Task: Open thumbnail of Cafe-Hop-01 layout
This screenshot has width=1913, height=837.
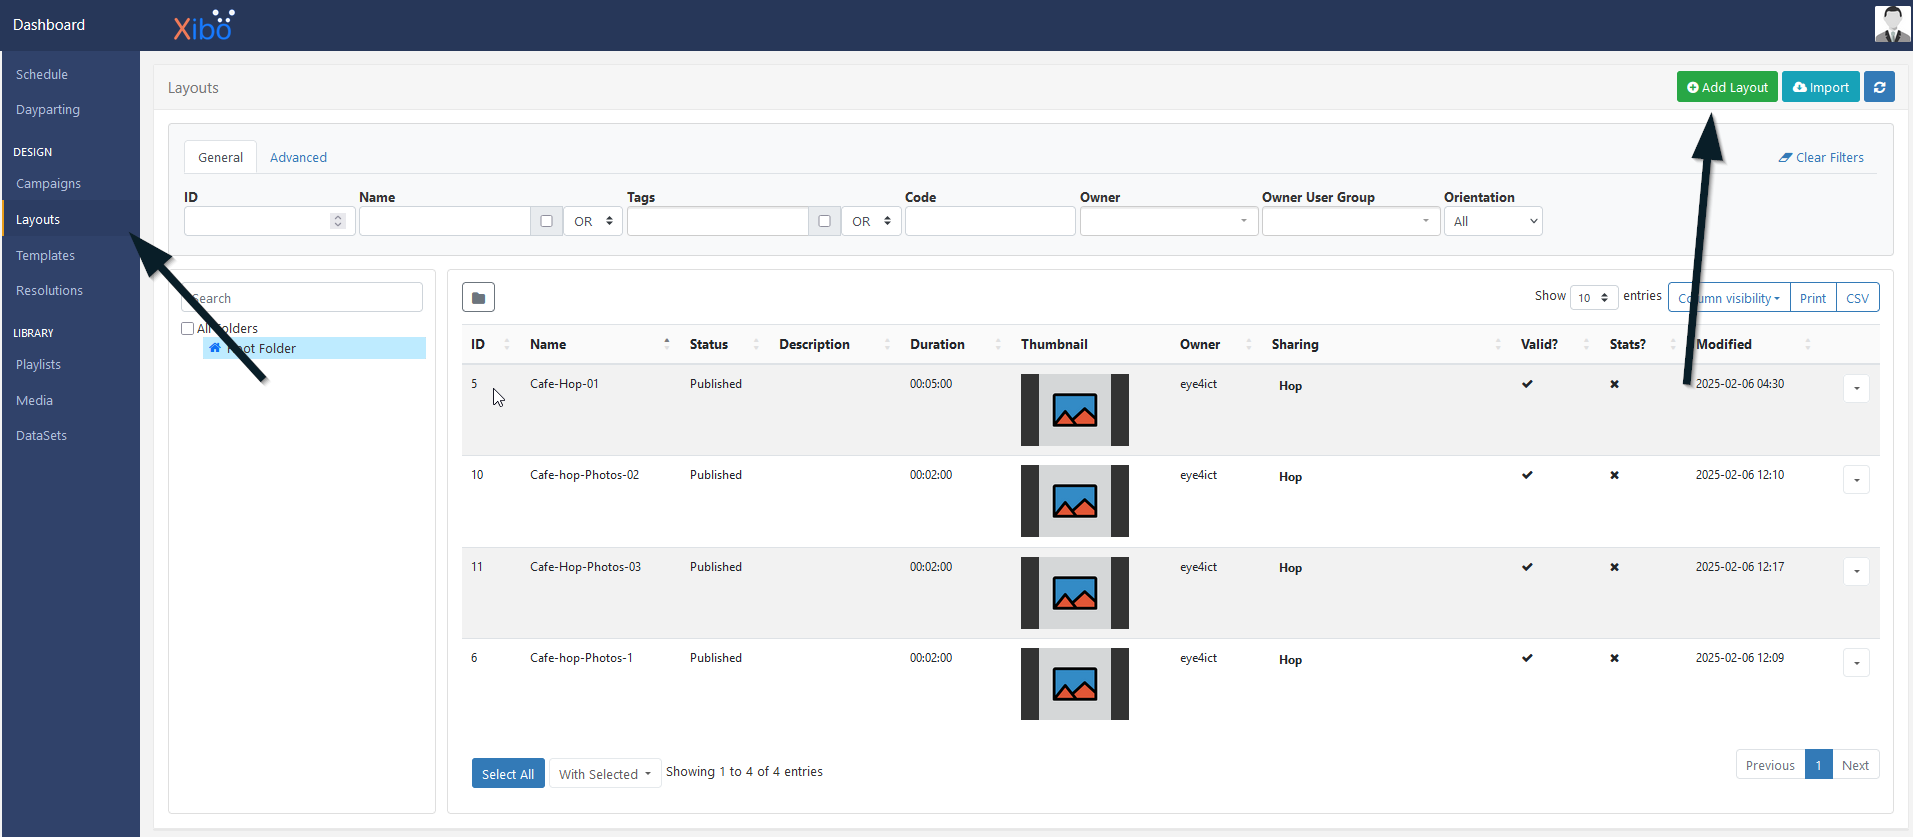Action: pyautogui.click(x=1075, y=410)
